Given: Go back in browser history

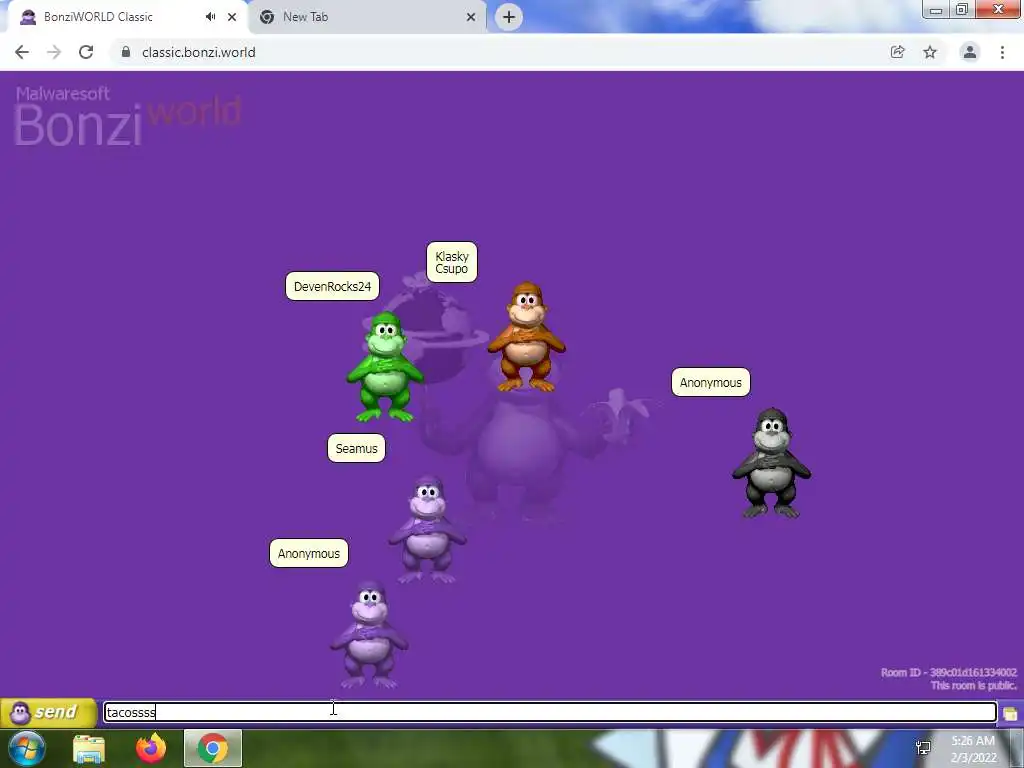Looking at the screenshot, I should tap(22, 52).
